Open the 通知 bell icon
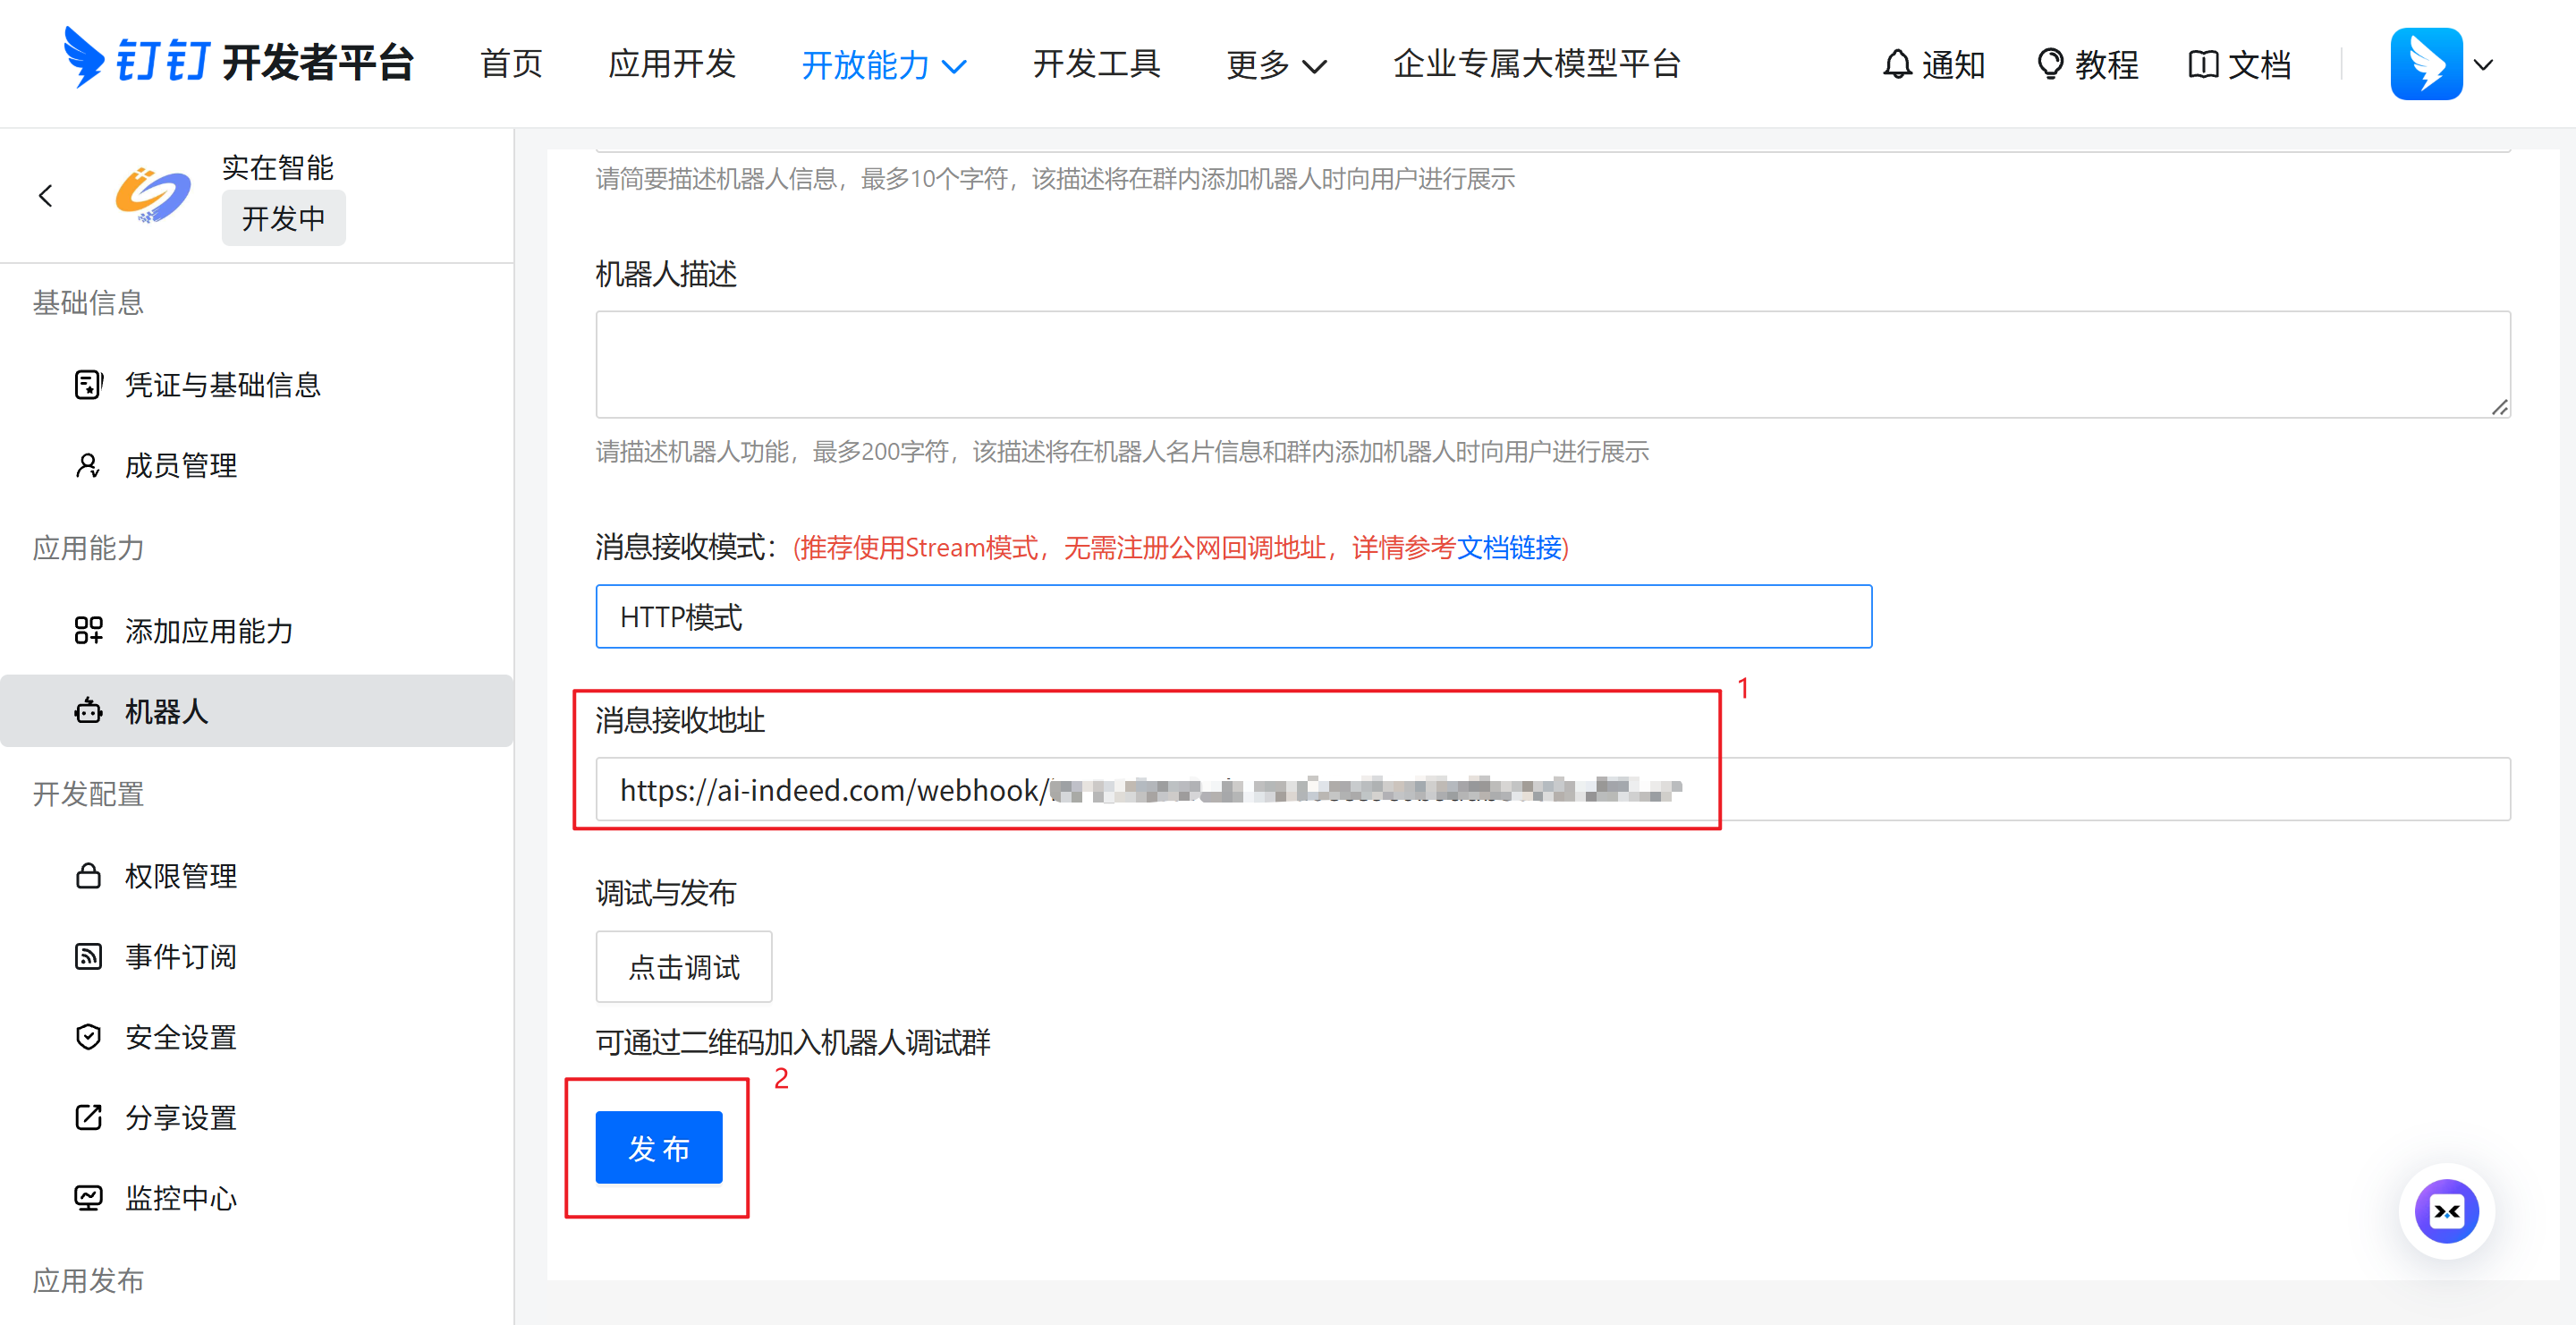The image size is (2576, 1325). 1897,65
